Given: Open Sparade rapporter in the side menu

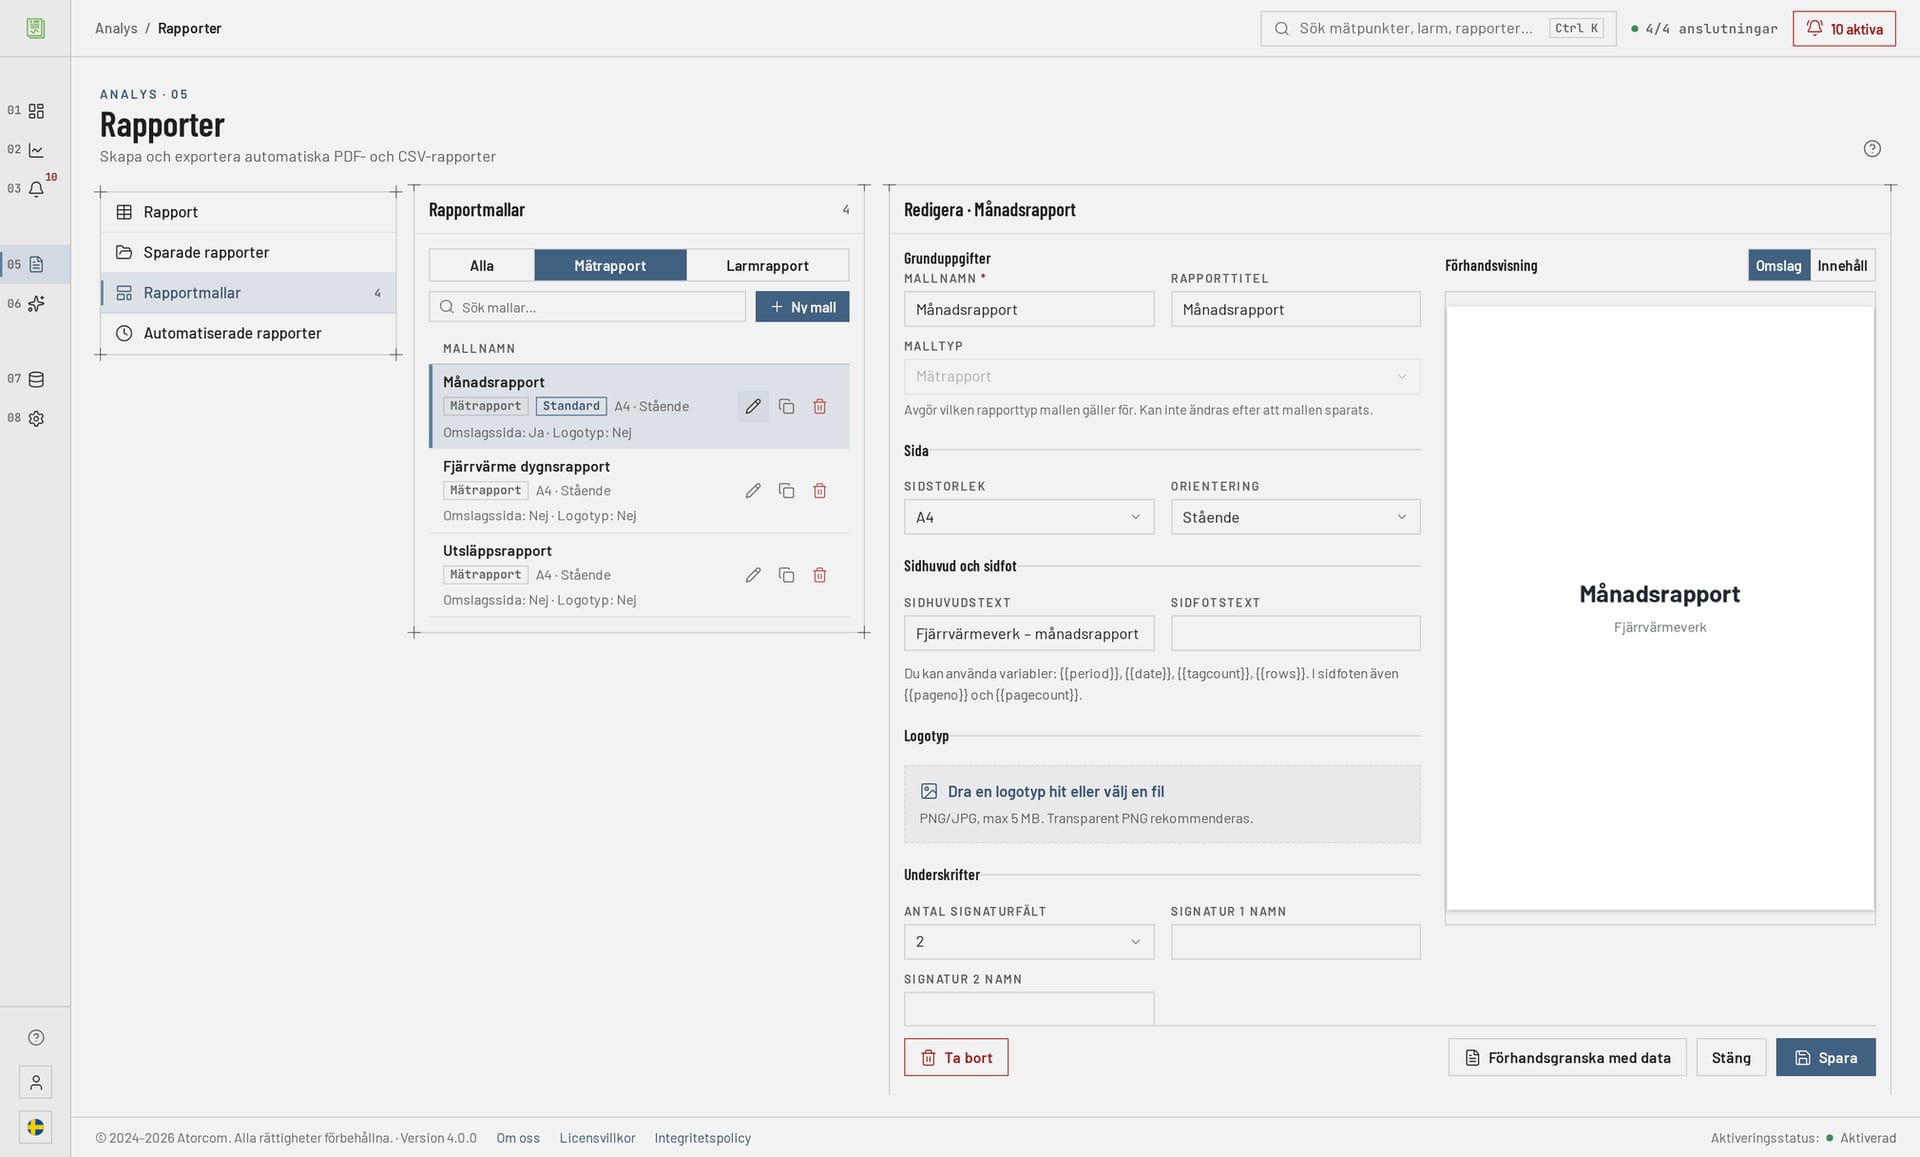Looking at the screenshot, I should [x=248, y=252].
